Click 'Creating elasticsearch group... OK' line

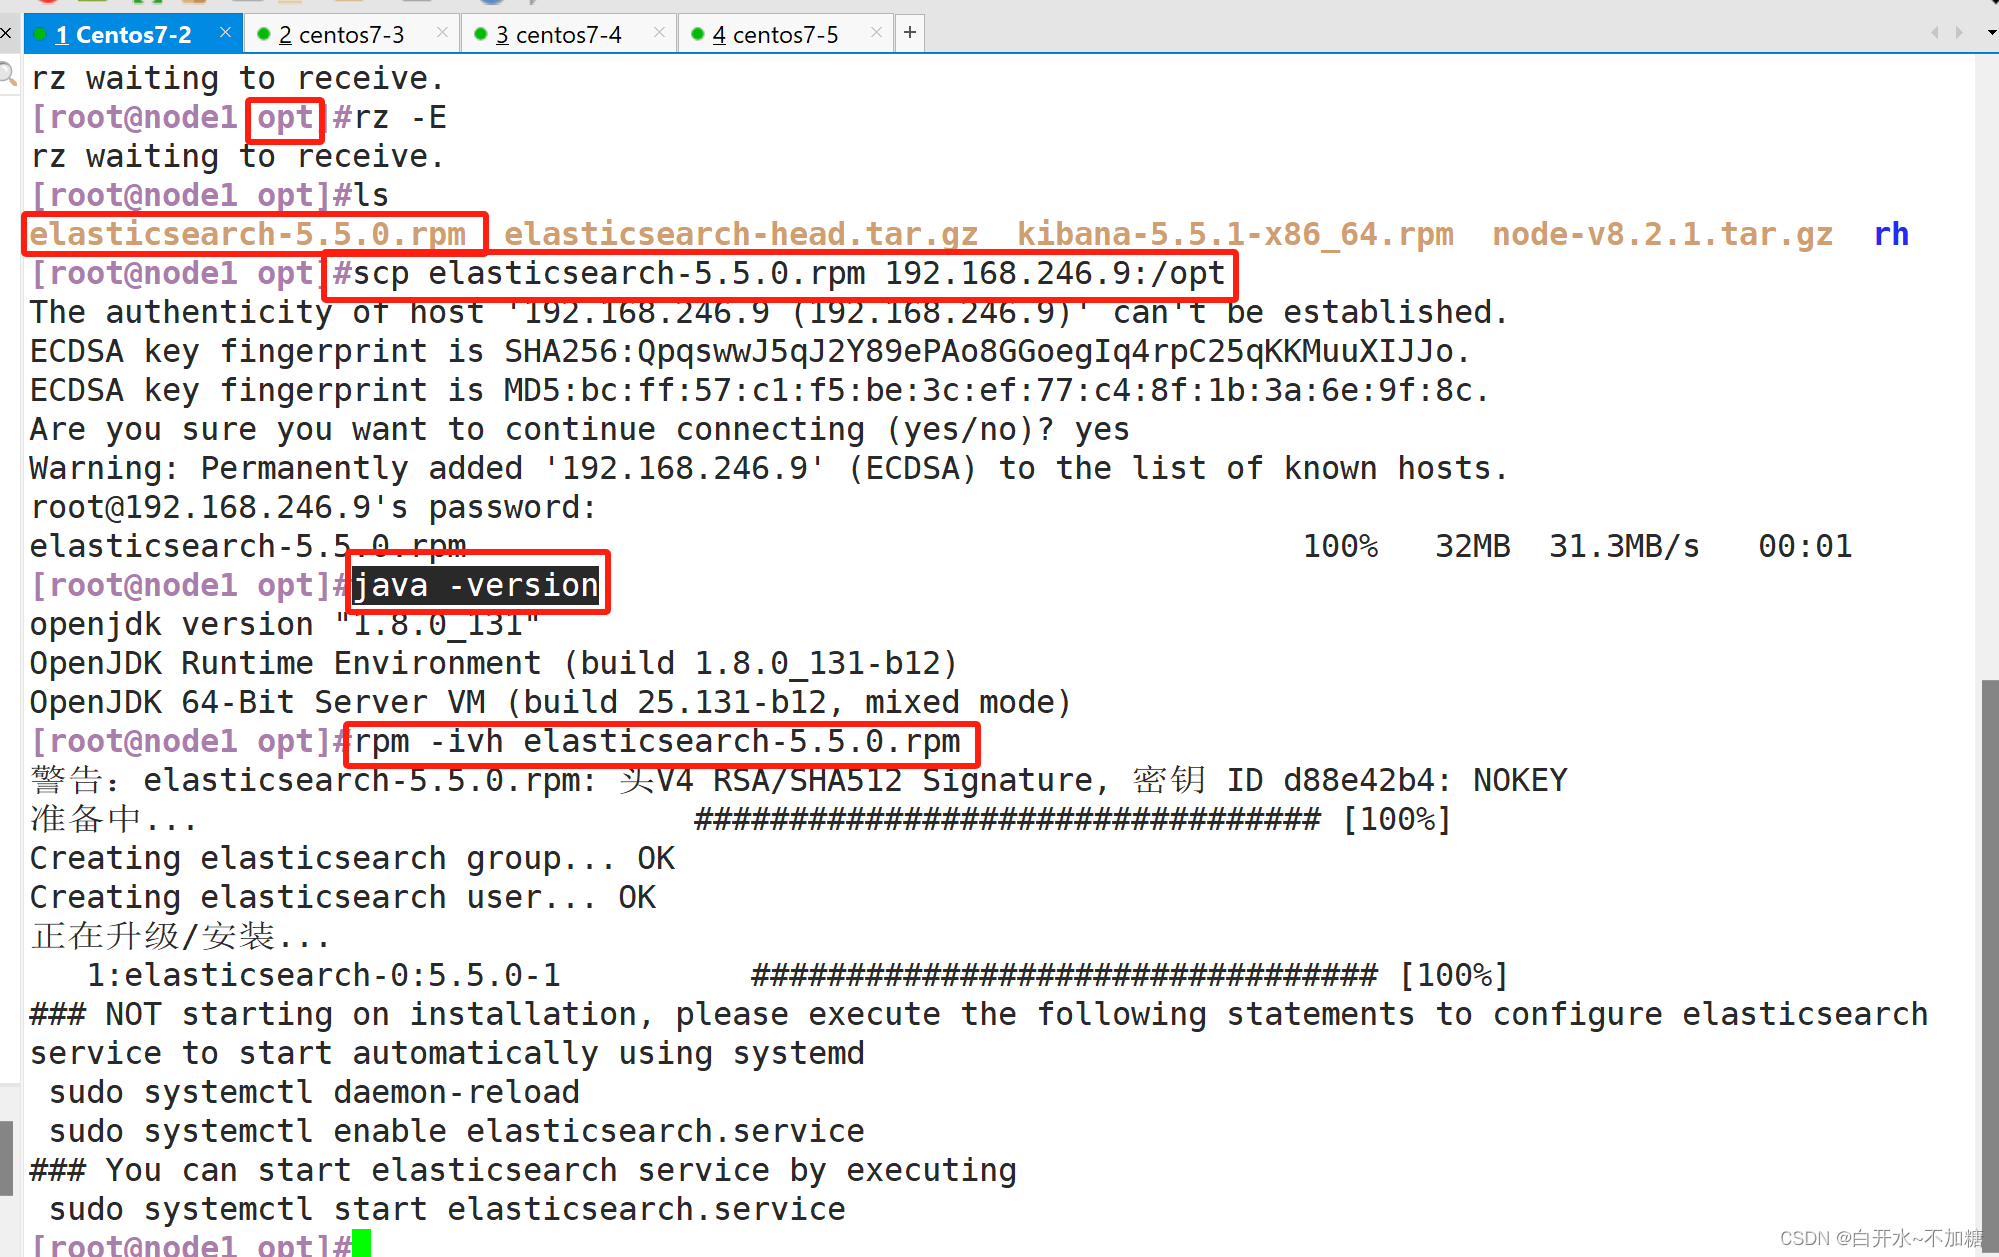pos(353,858)
